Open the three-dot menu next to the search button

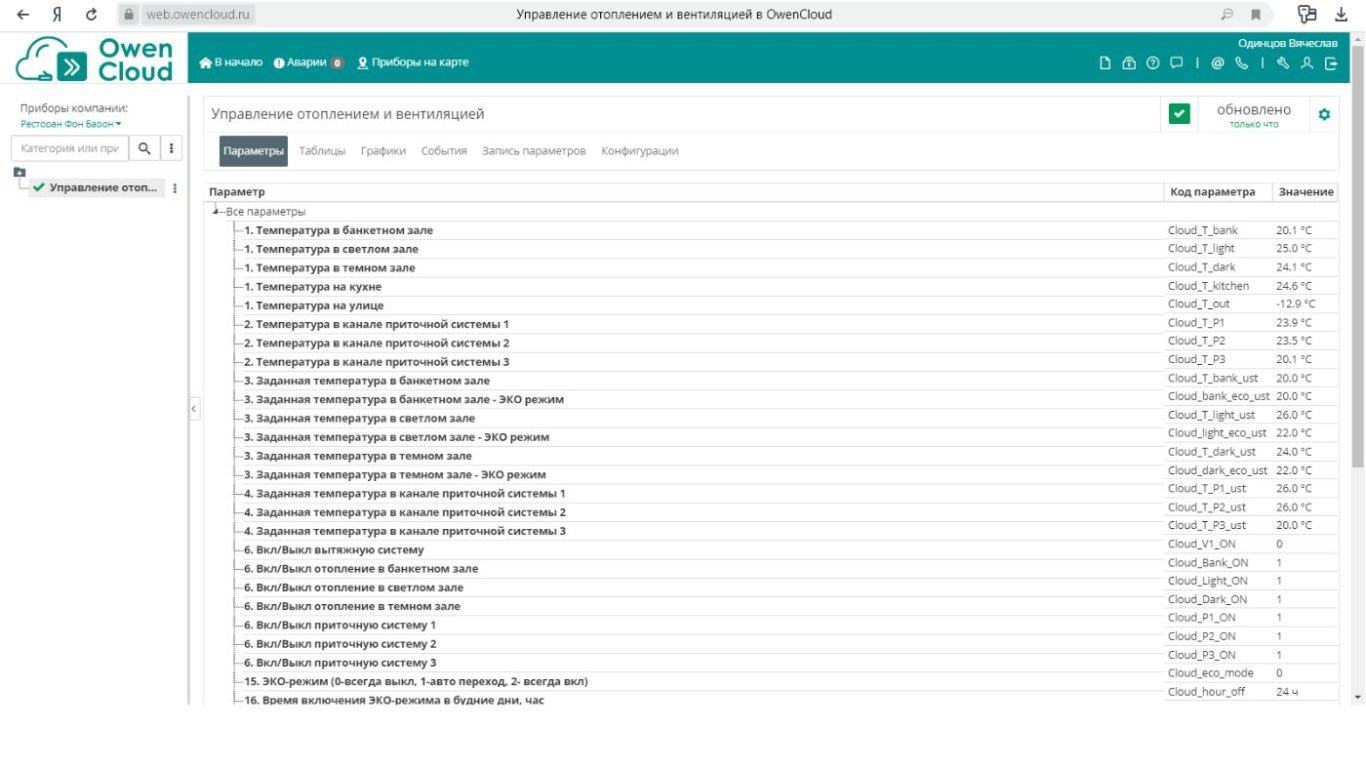pos(171,148)
